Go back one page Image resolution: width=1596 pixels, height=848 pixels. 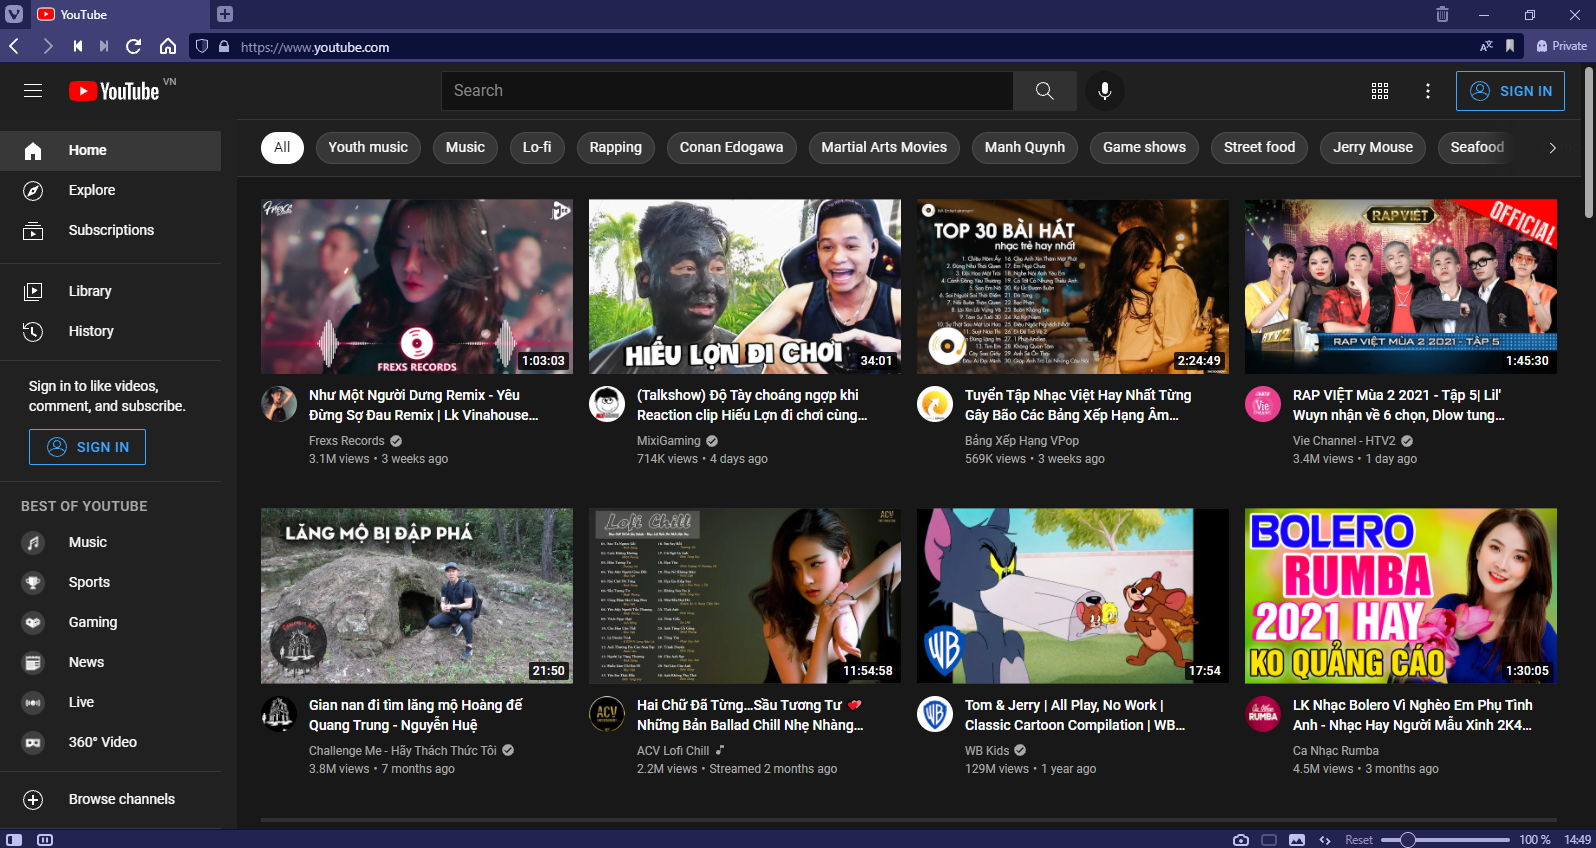pyautogui.click(x=14, y=46)
